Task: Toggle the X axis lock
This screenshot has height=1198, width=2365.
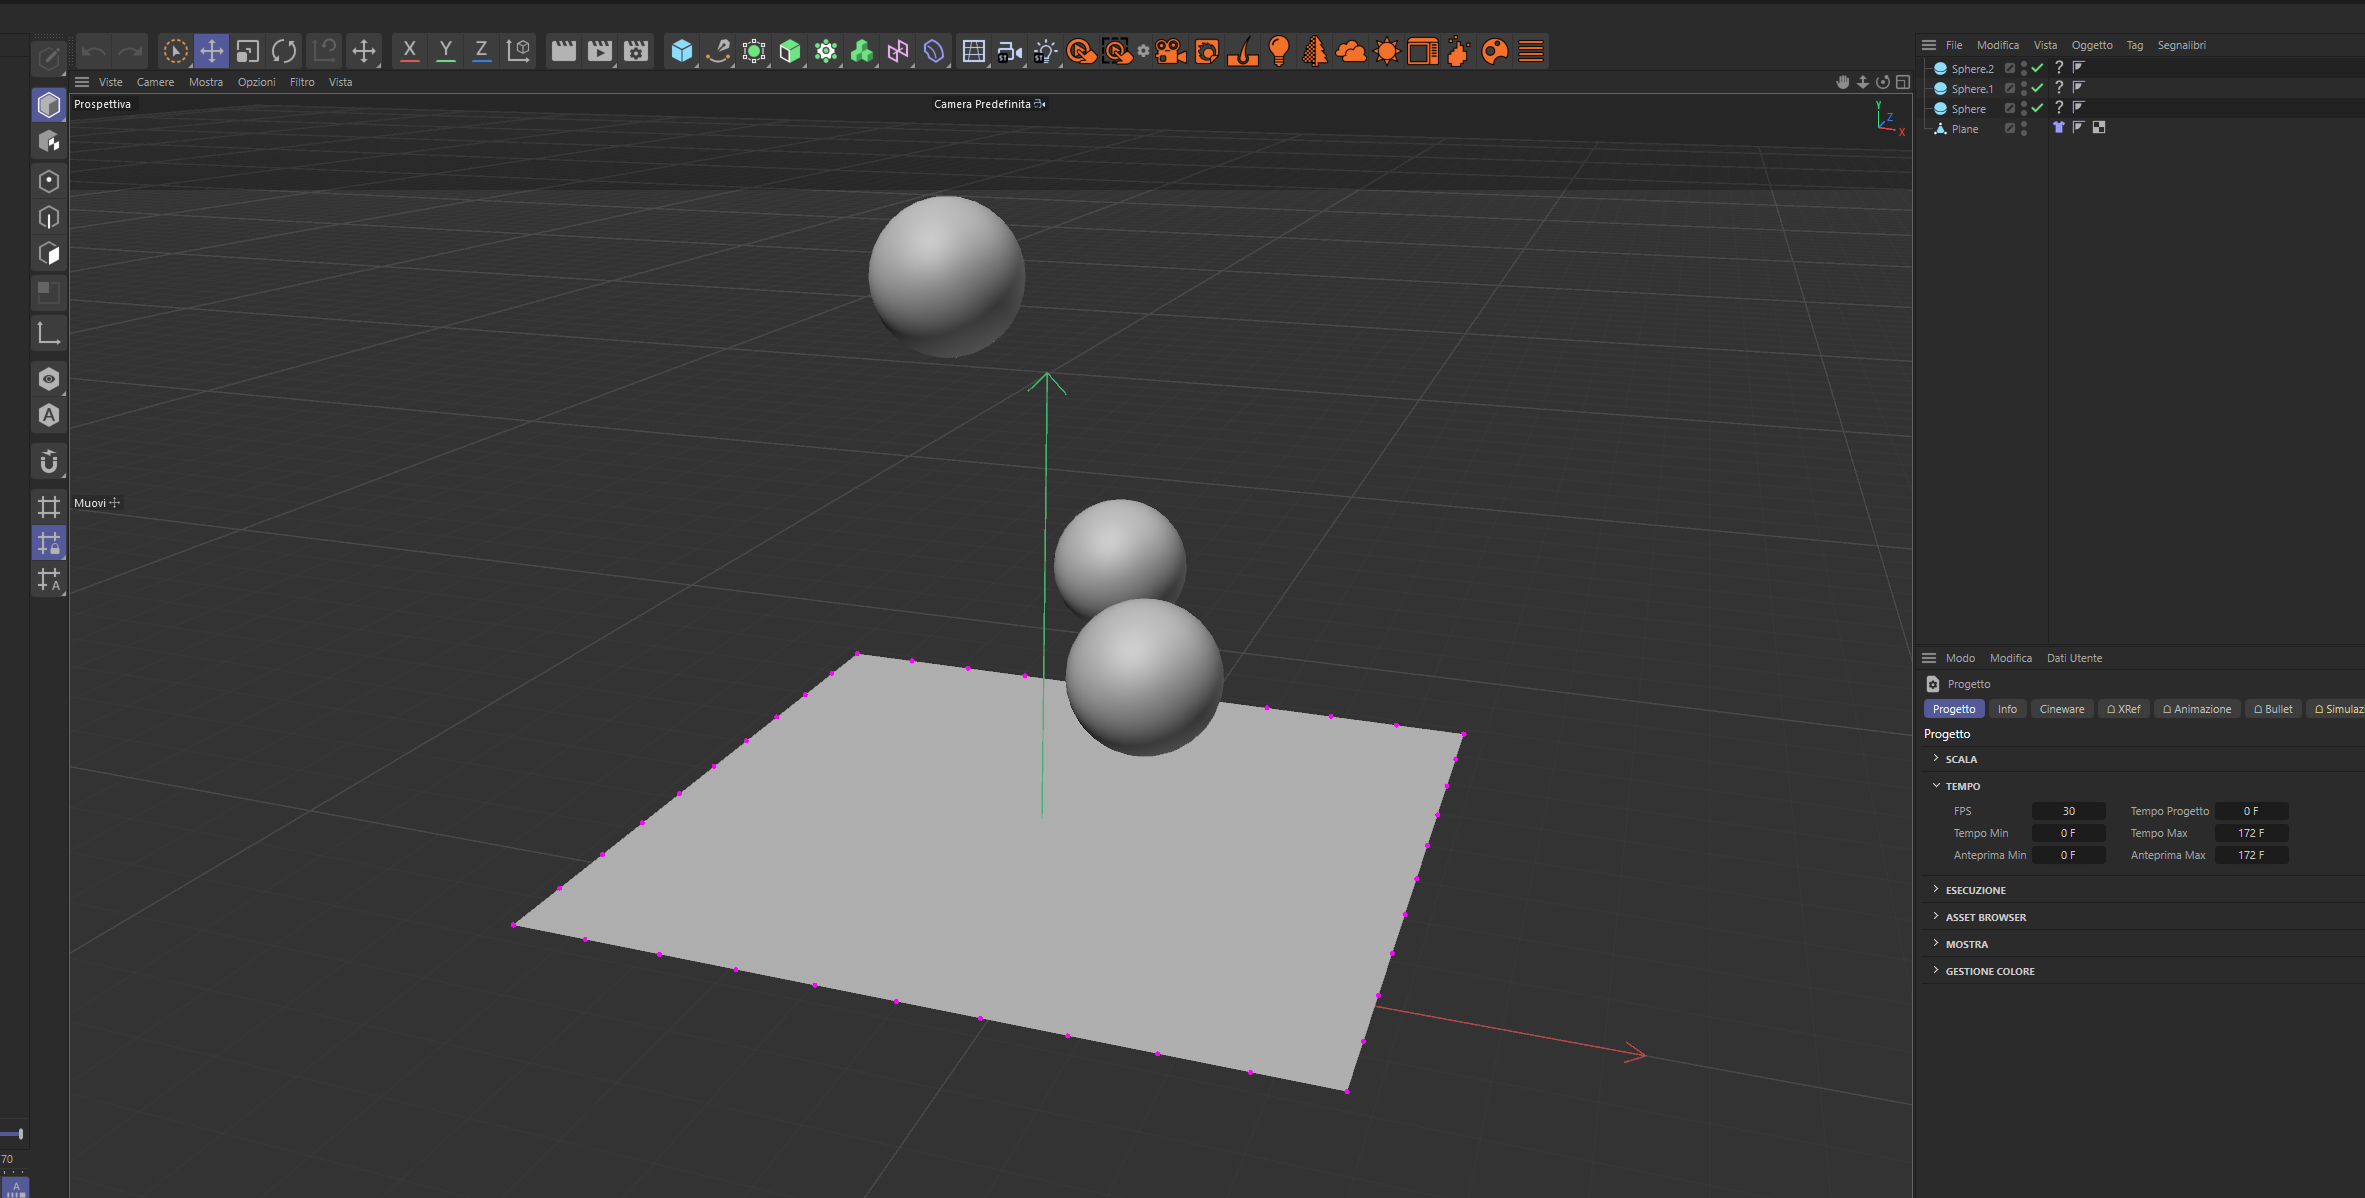Action: click(409, 51)
